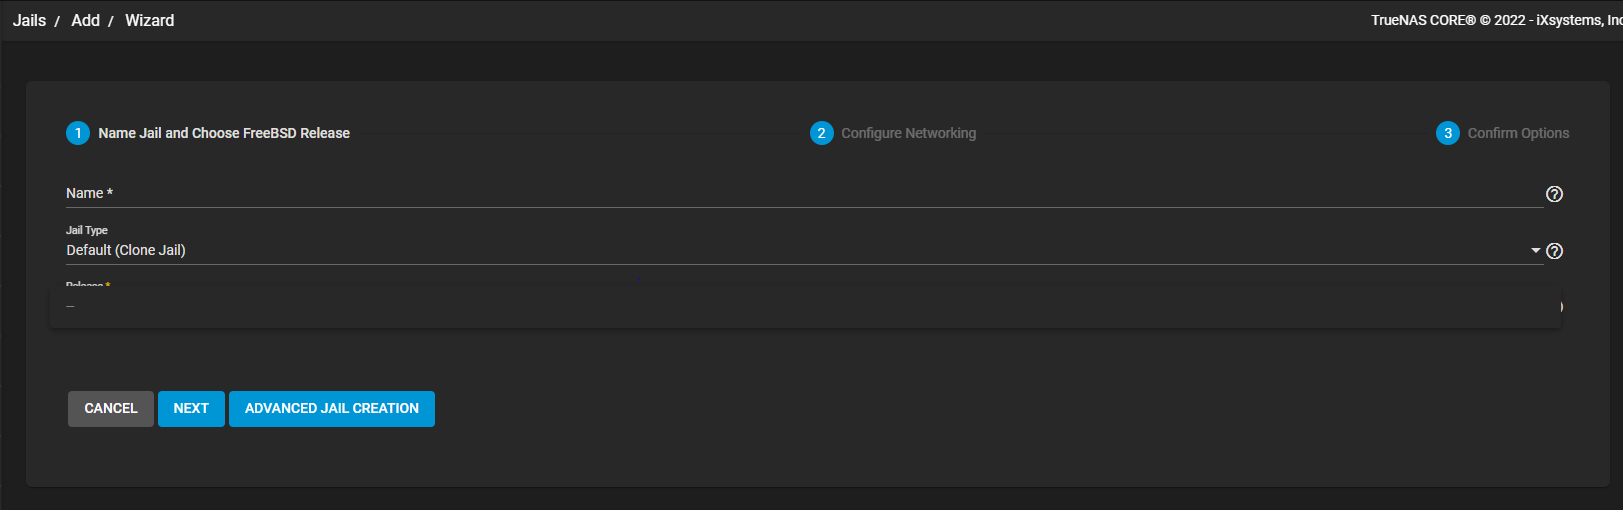This screenshot has width=1623, height=510.
Task: Open help tooltip for Jail Type
Action: pos(1554,251)
